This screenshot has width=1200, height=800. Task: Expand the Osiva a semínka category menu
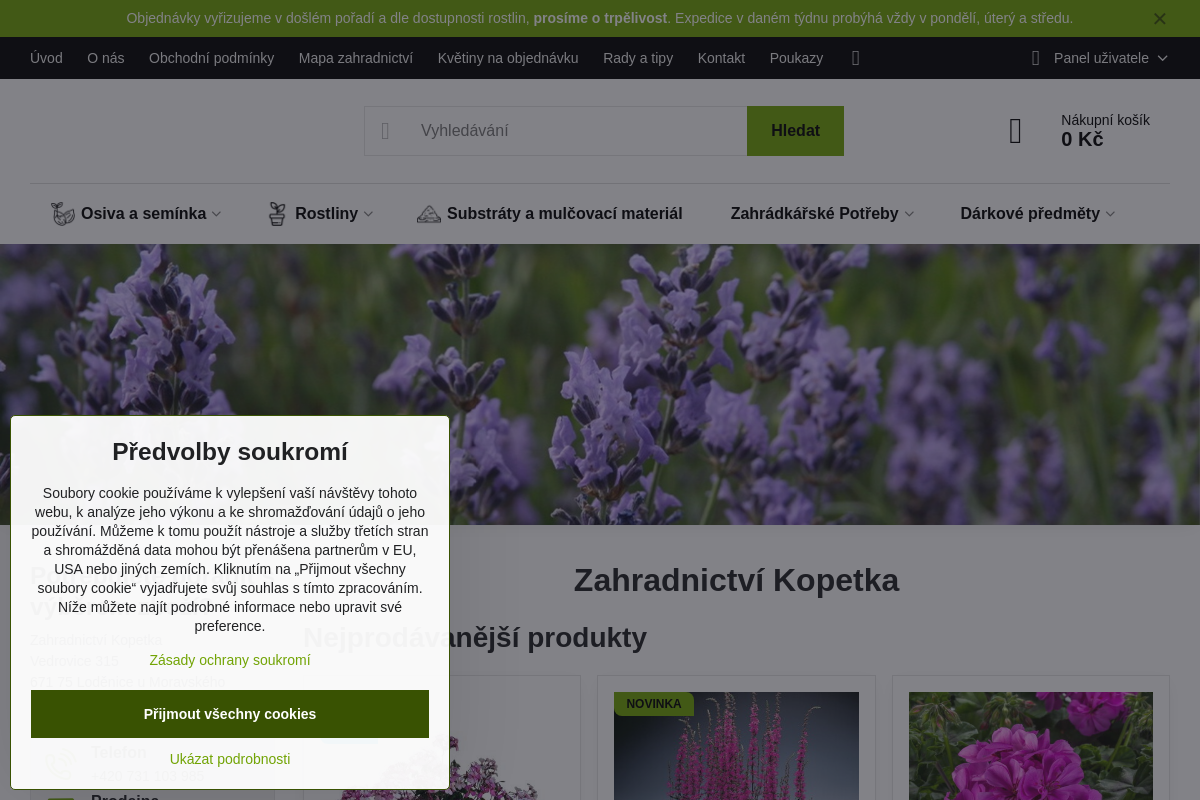(x=150, y=214)
